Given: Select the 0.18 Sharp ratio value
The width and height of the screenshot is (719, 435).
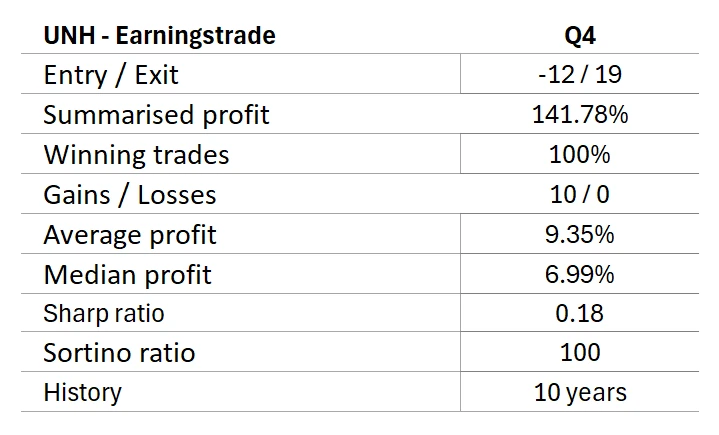Looking at the screenshot, I should click(x=580, y=313).
